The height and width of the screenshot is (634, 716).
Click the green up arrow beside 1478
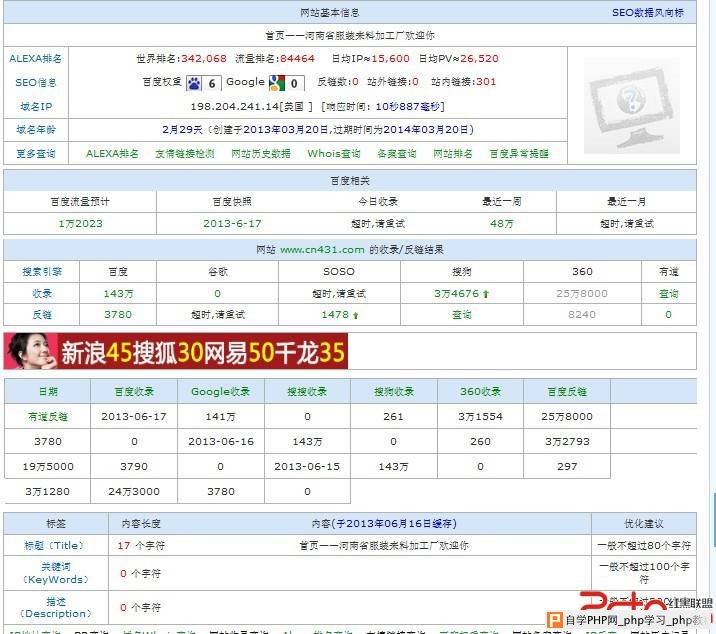coord(356,315)
